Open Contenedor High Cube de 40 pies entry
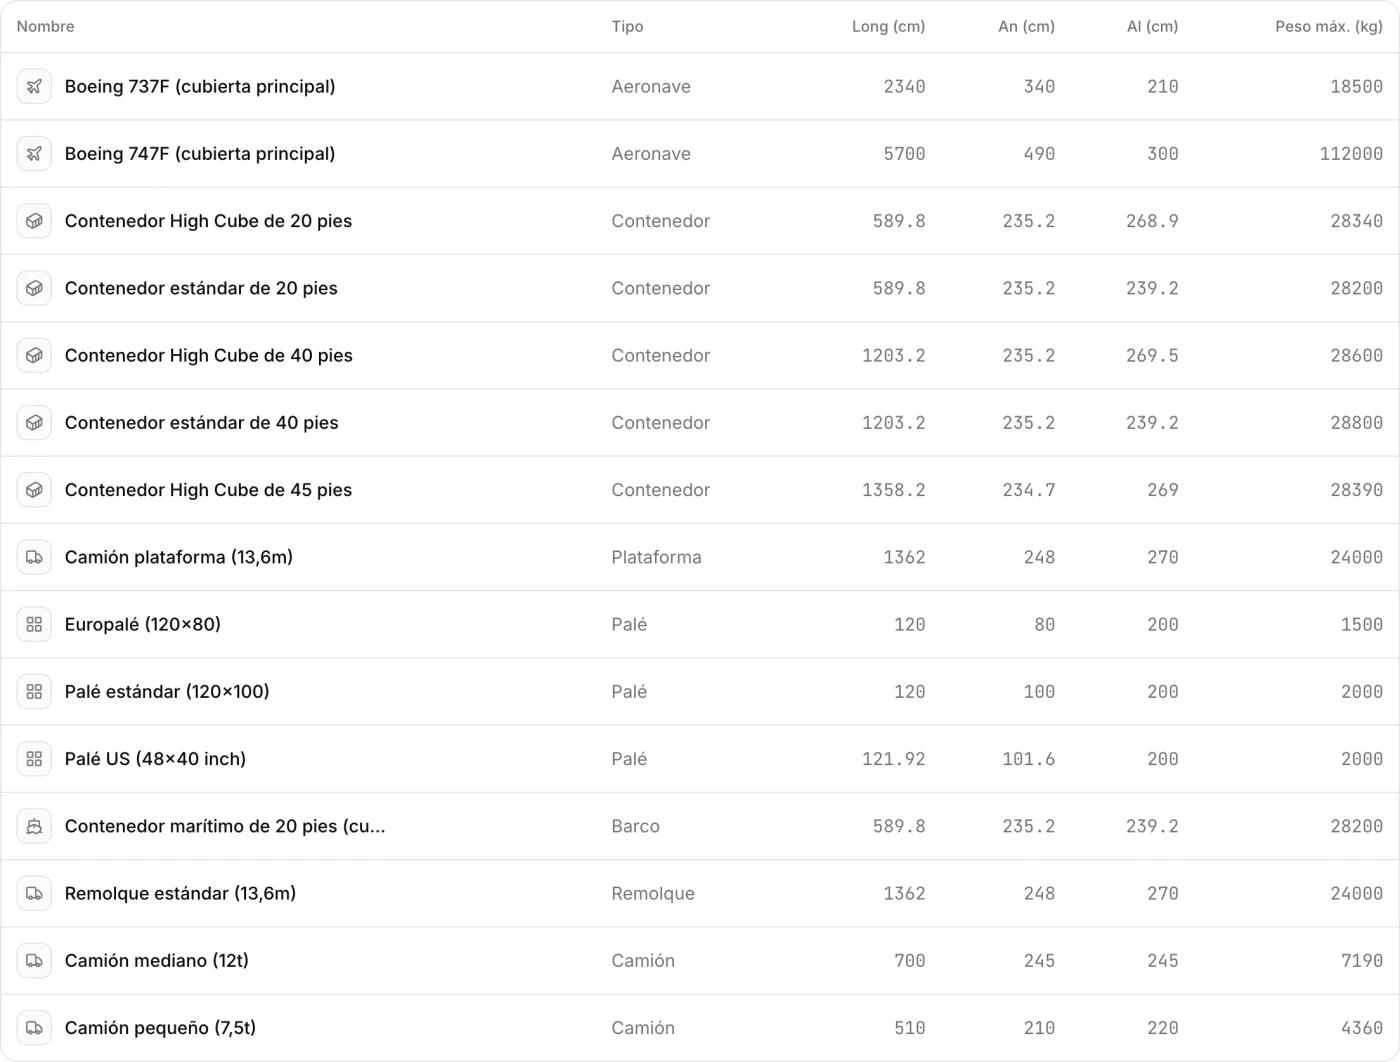 click(x=700, y=355)
